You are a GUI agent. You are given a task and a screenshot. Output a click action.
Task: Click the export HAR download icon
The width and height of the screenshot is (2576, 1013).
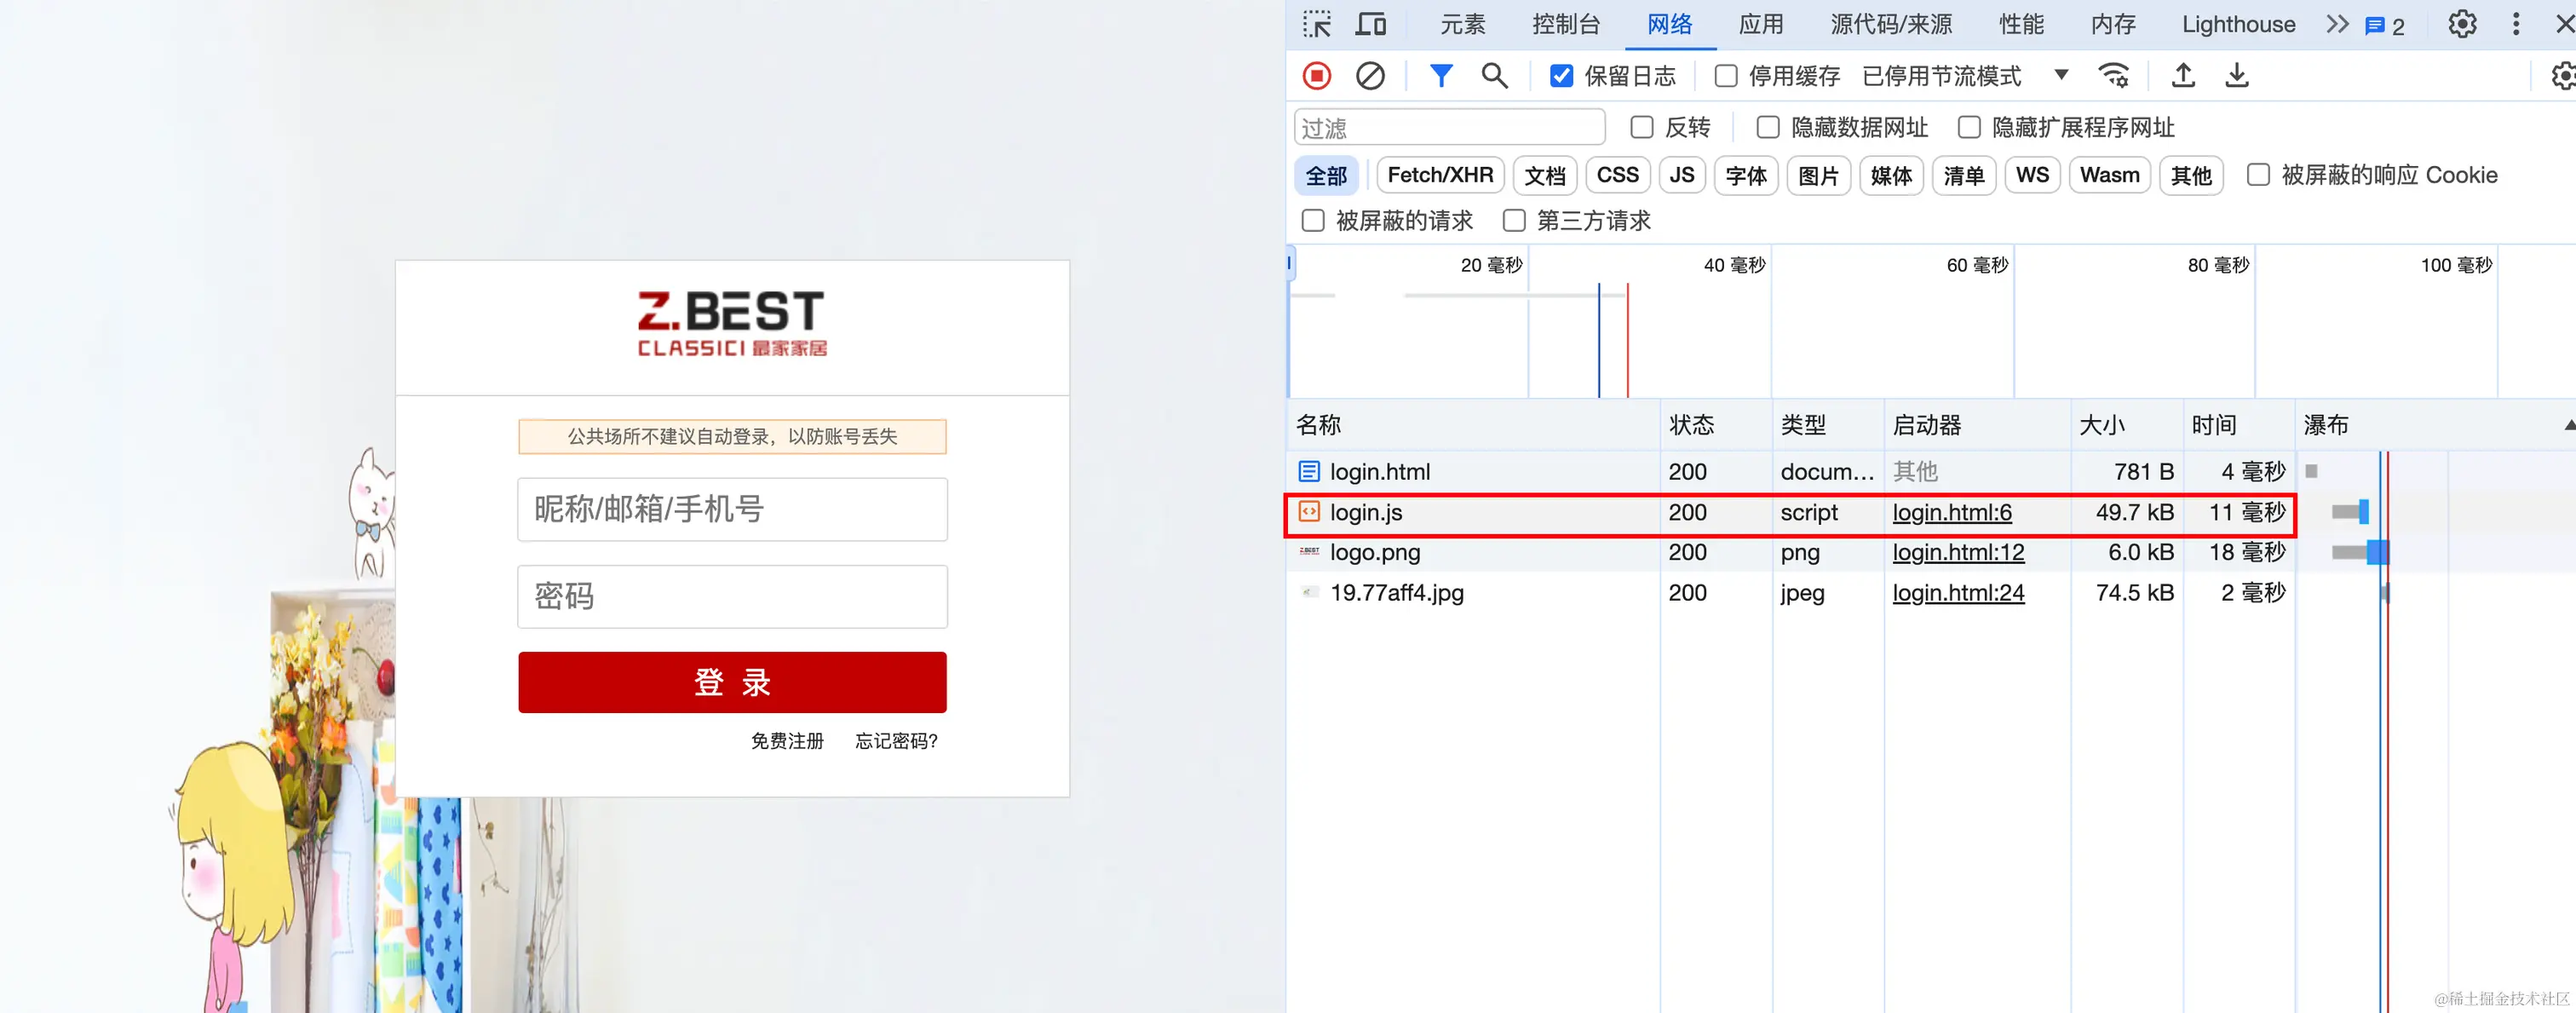[2236, 76]
